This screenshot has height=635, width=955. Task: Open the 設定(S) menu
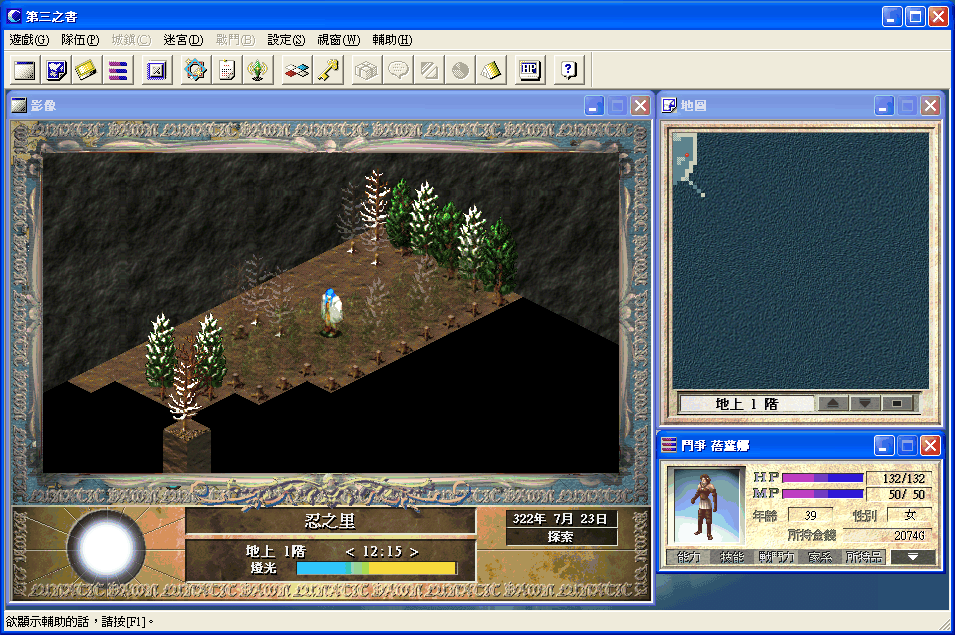pyautogui.click(x=286, y=40)
